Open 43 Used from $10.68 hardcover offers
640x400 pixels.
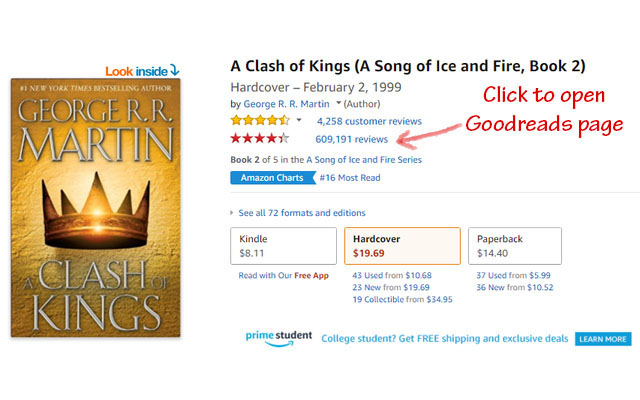(392, 276)
